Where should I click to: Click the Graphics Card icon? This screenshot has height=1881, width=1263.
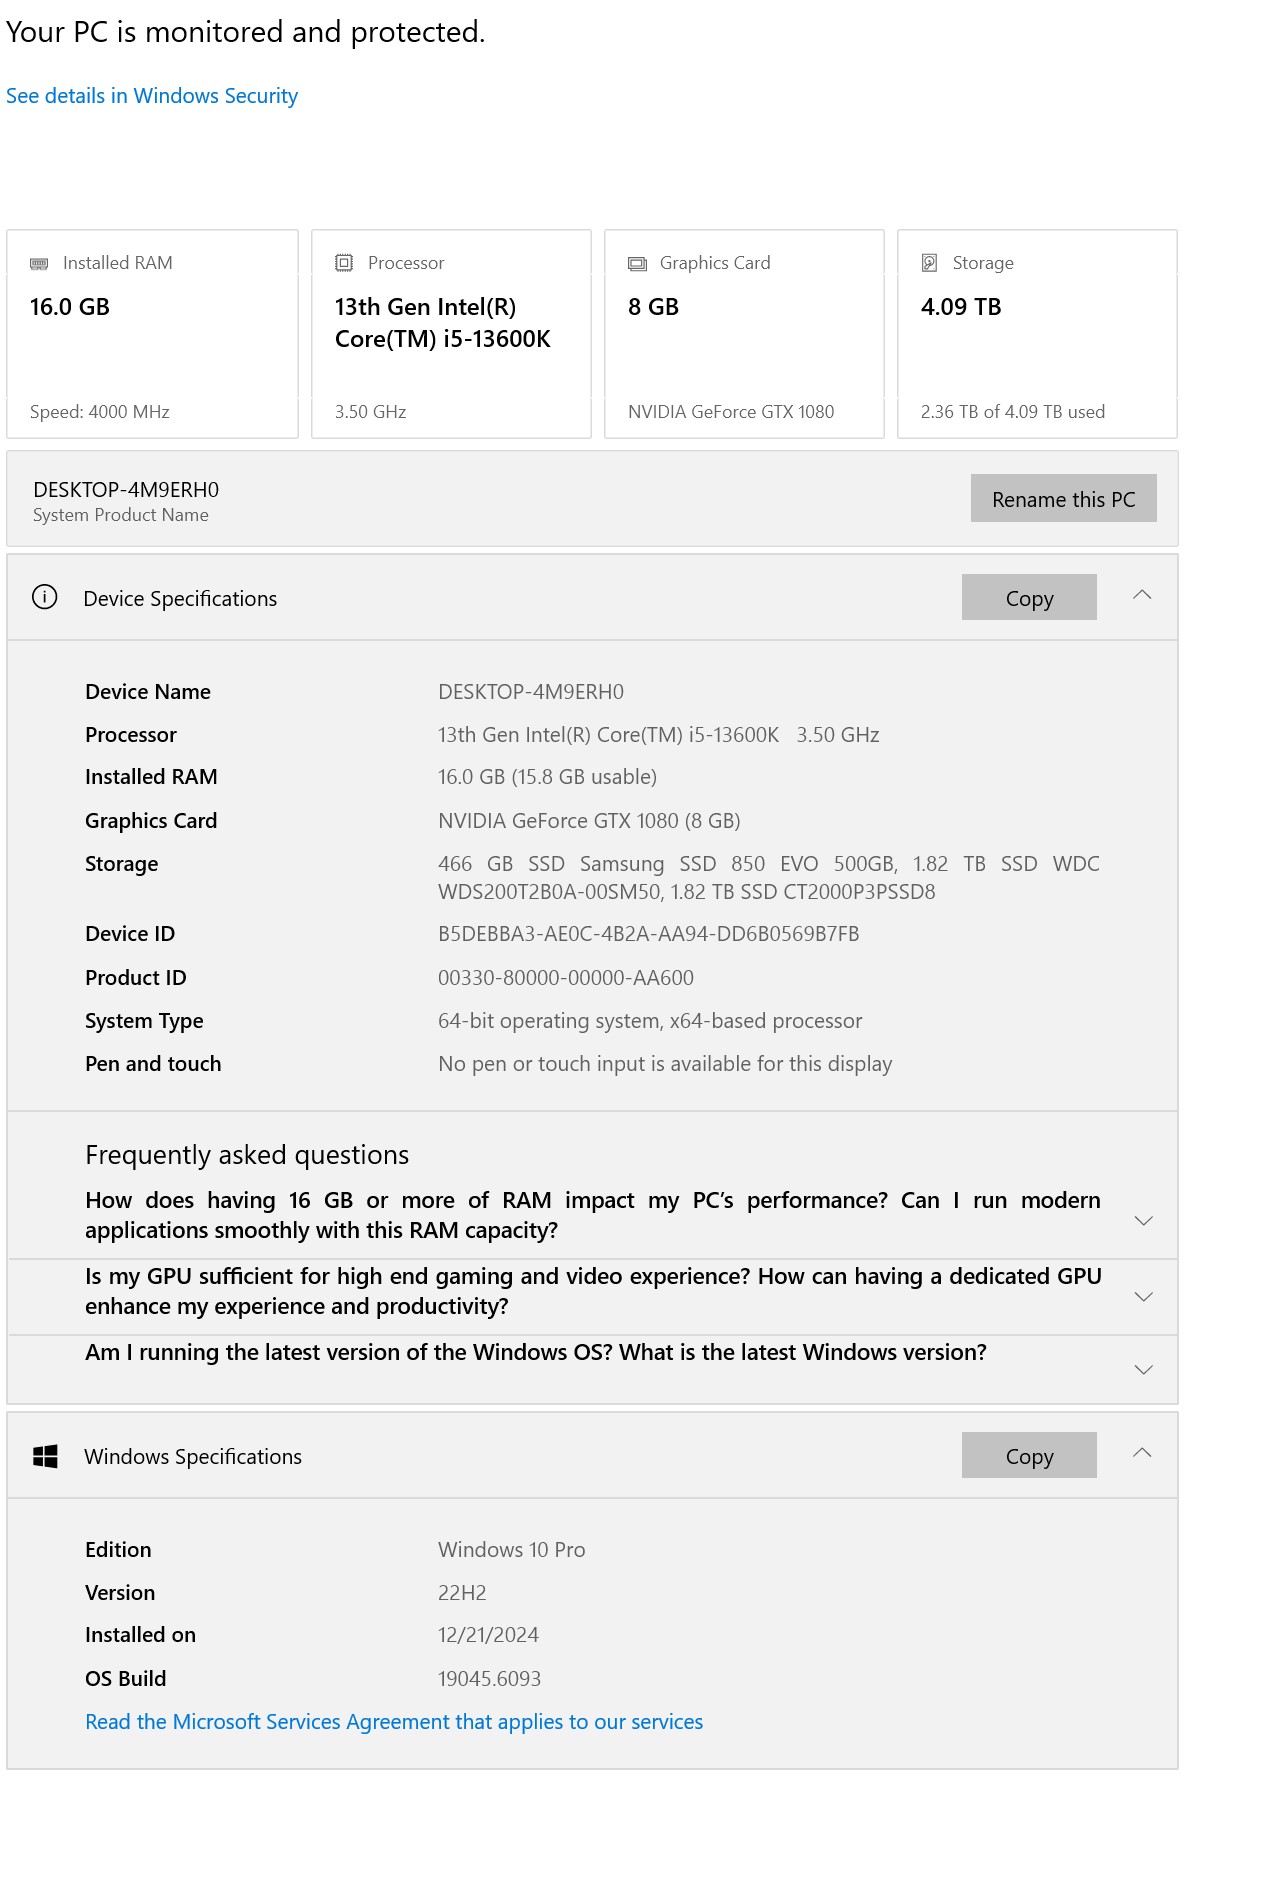pos(637,264)
